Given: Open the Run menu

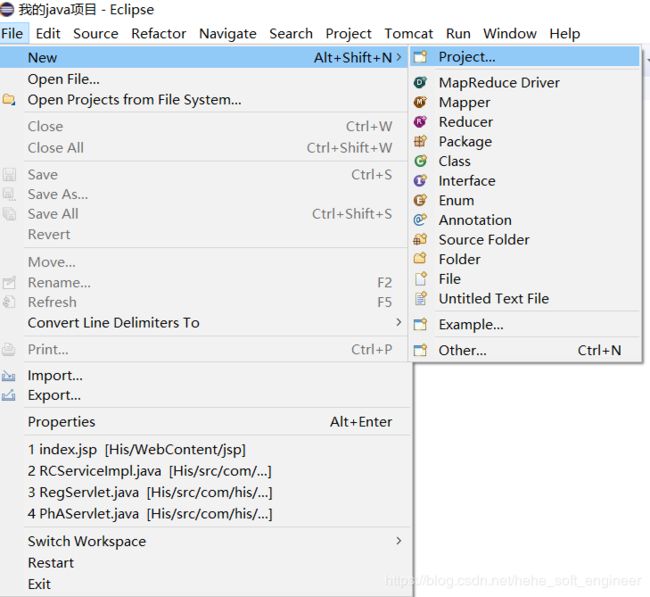Looking at the screenshot, I should tap(458, 33).
